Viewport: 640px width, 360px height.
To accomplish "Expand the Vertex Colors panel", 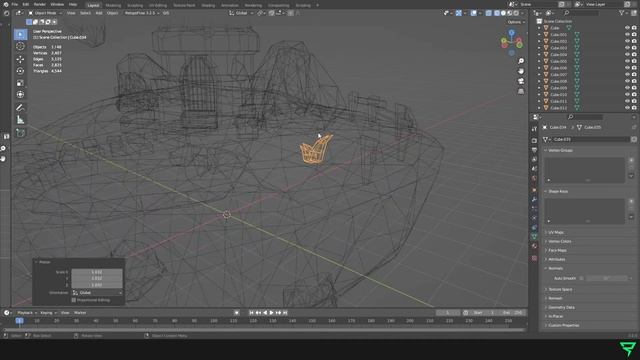I will coord(559,241).
